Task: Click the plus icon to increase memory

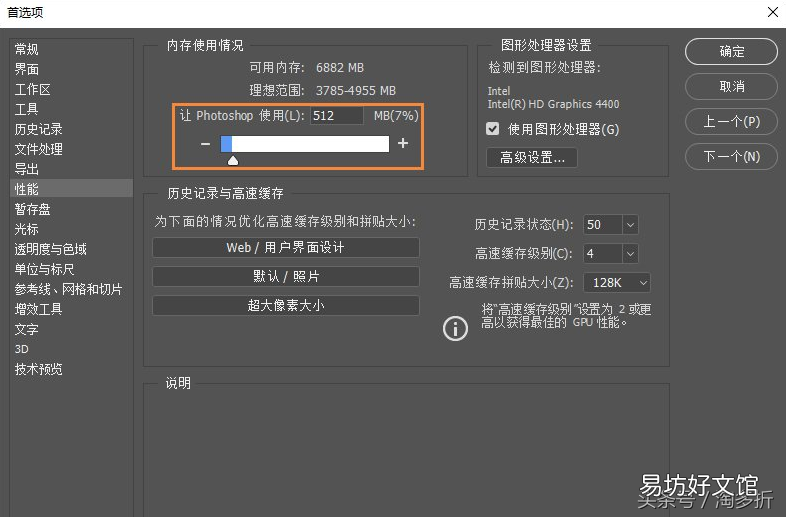Action: 403,143
